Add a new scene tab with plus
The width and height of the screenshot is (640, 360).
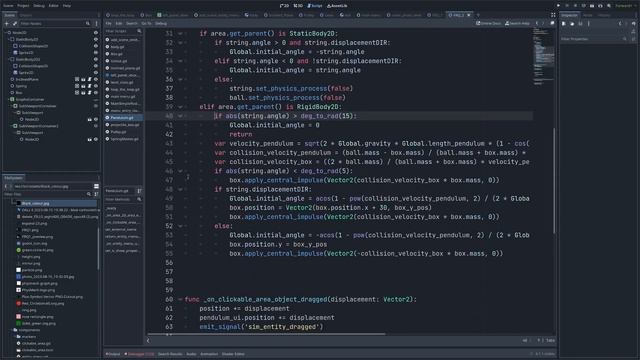click(x=478, y=15)
